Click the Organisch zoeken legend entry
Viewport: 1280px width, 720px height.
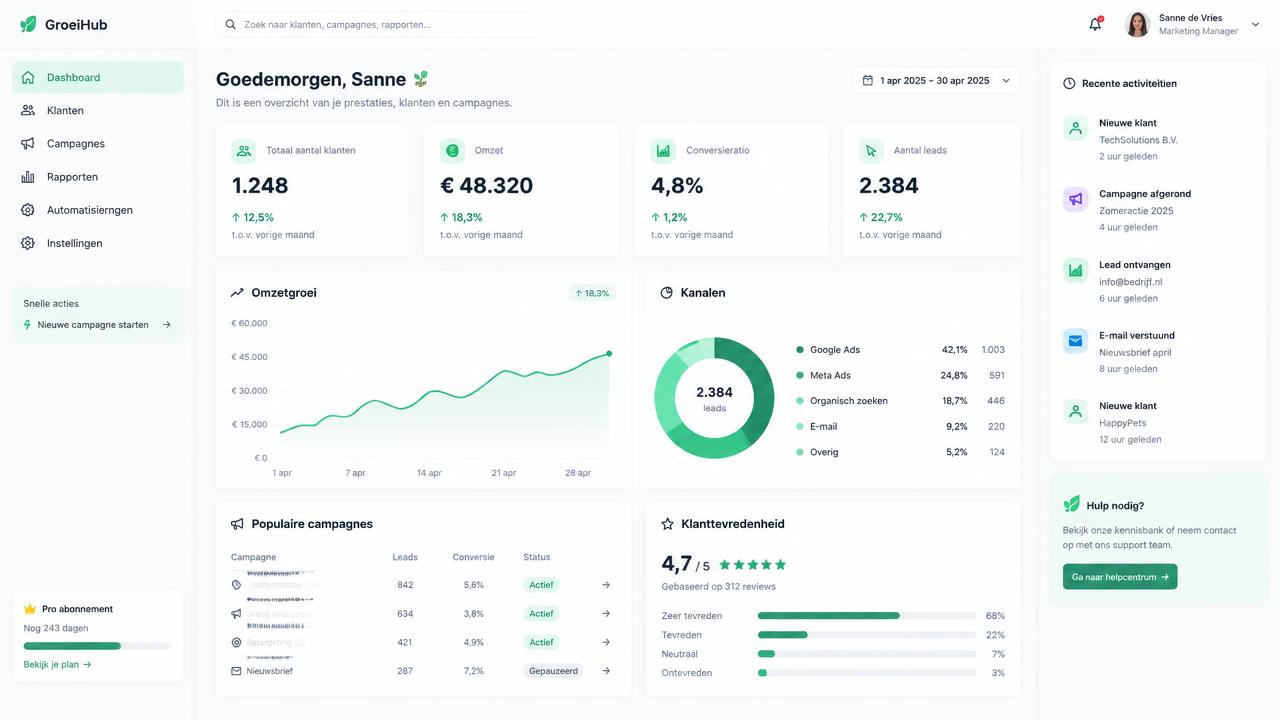click(x=900, y=401)
